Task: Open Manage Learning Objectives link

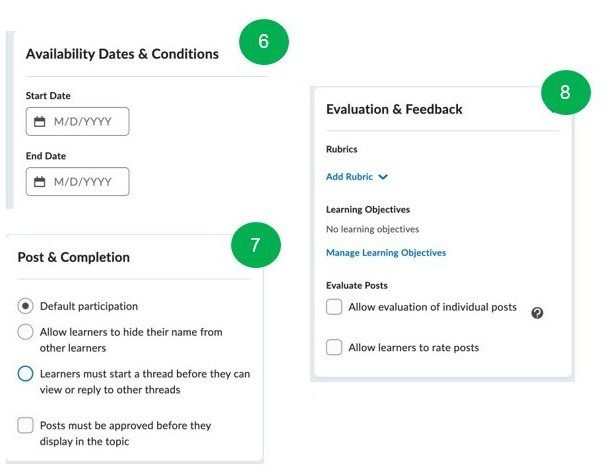Action: [x=386, y=253]
